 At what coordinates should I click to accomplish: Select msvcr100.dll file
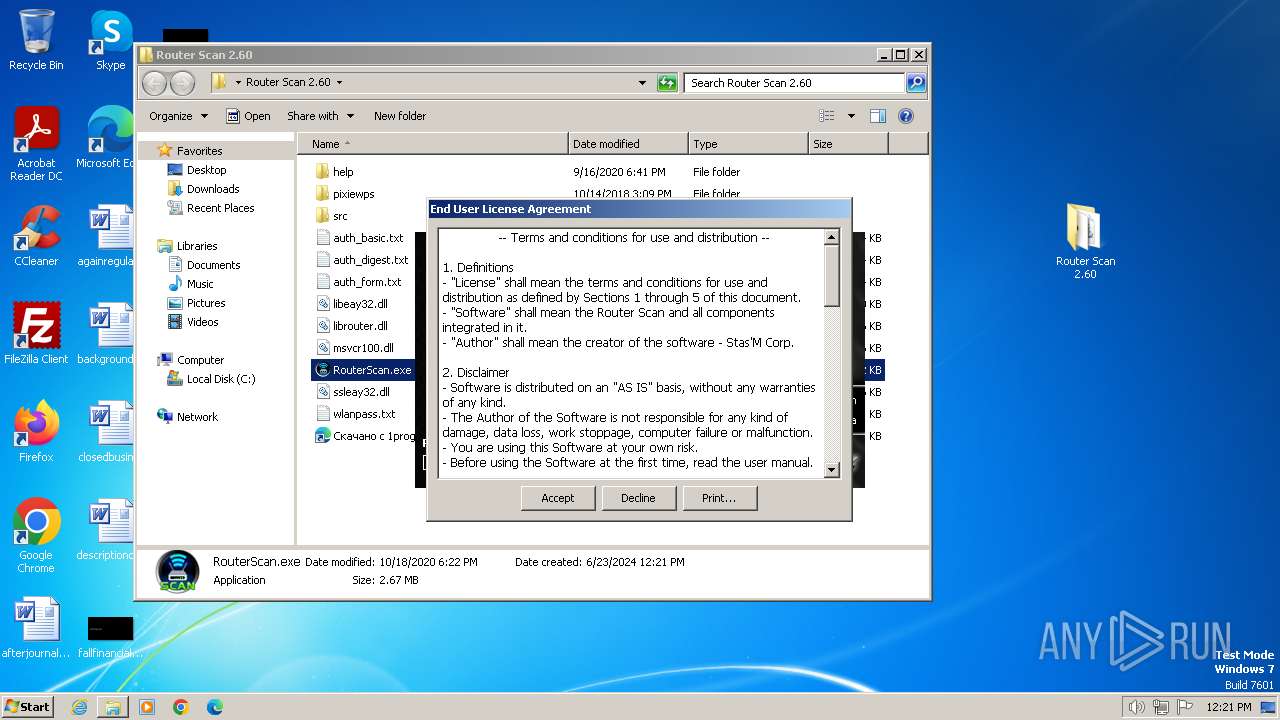(363, 348)
